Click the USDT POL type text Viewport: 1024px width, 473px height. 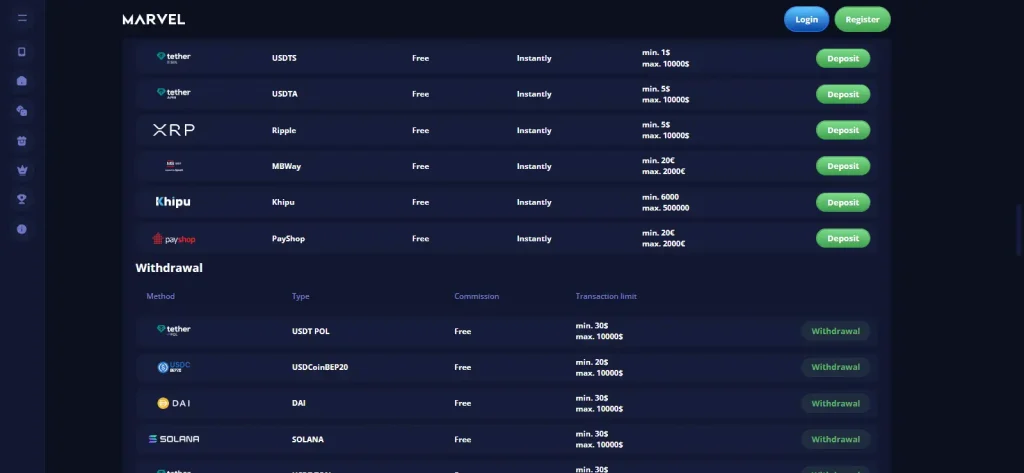pos(311,331)
